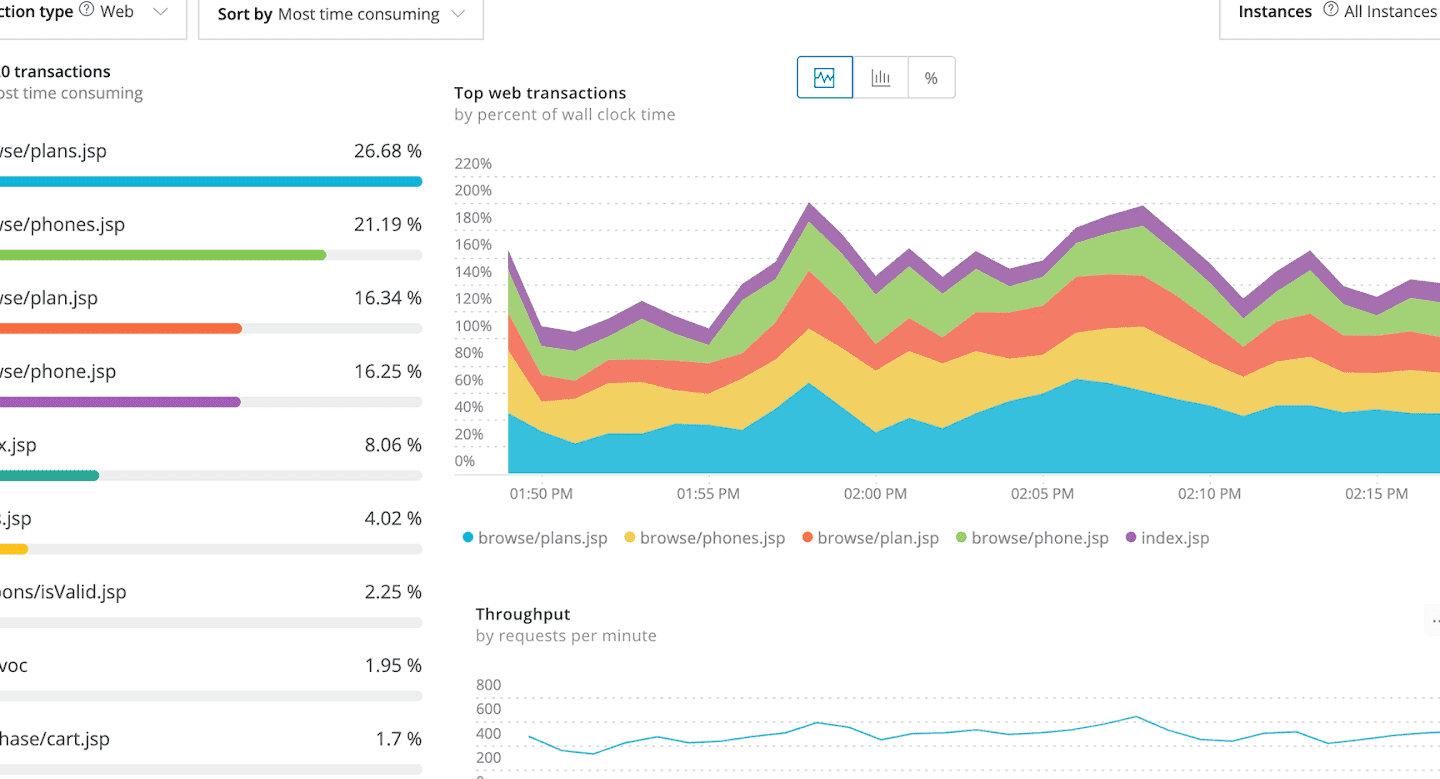Click the purple phone.jsp progress bar

120,402
